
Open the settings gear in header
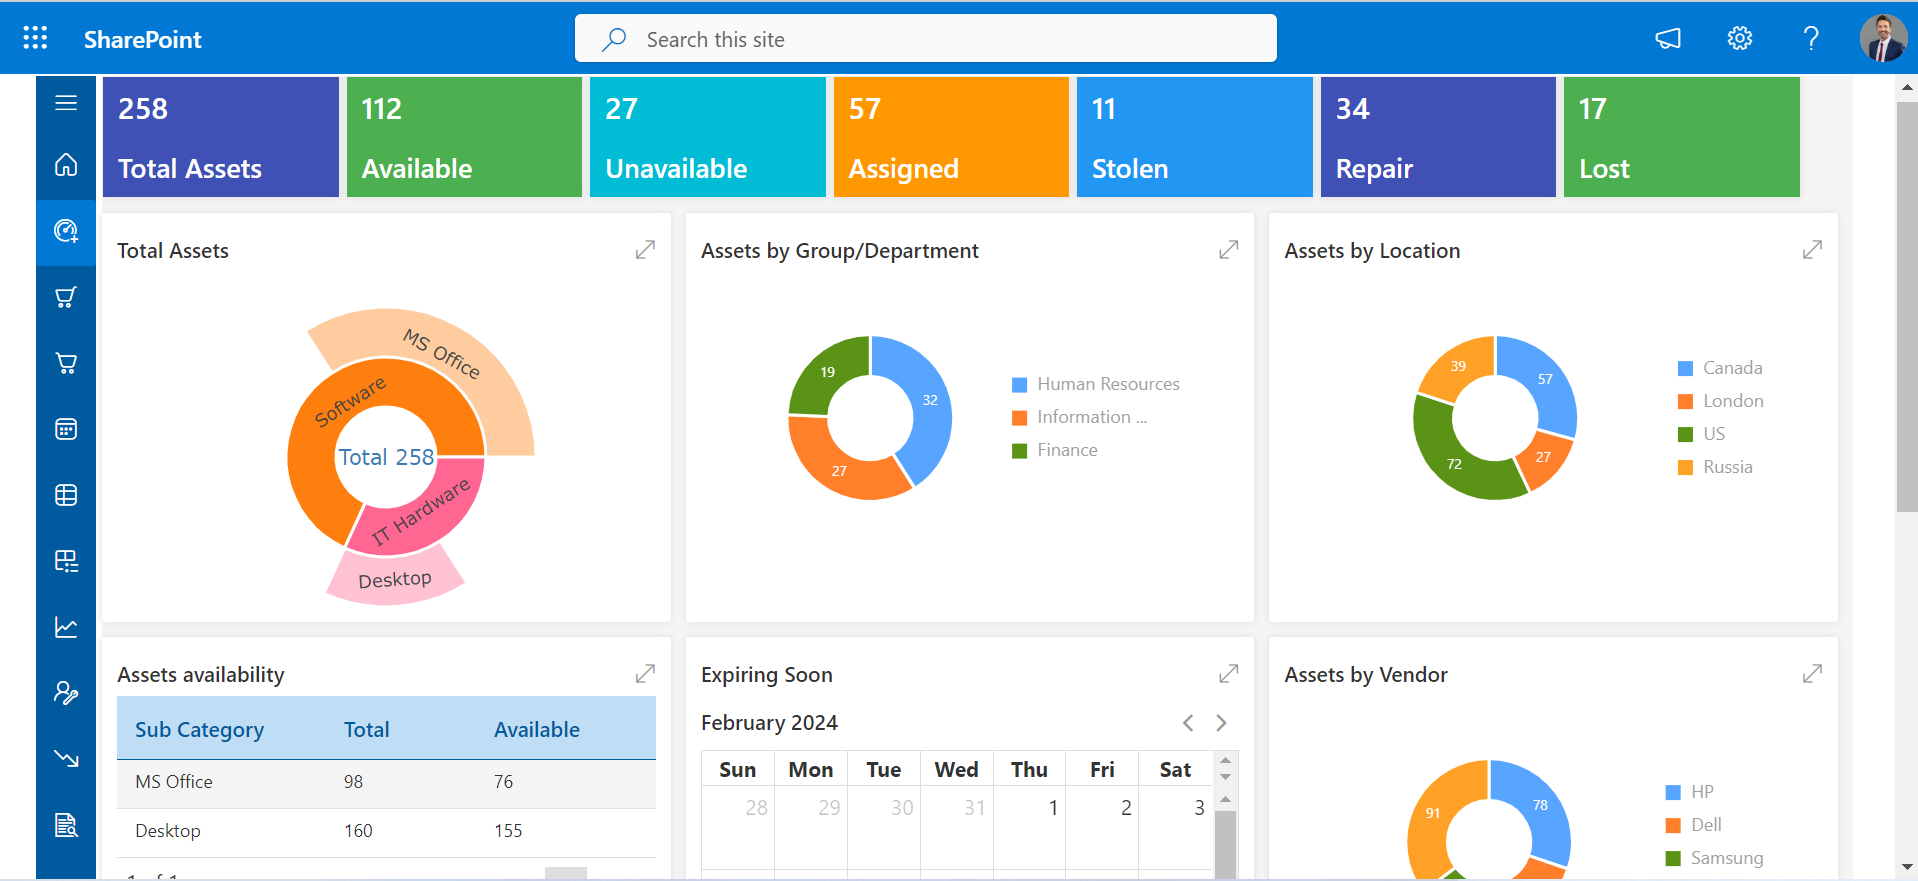pyautogui.click(x=1740, y=39)
